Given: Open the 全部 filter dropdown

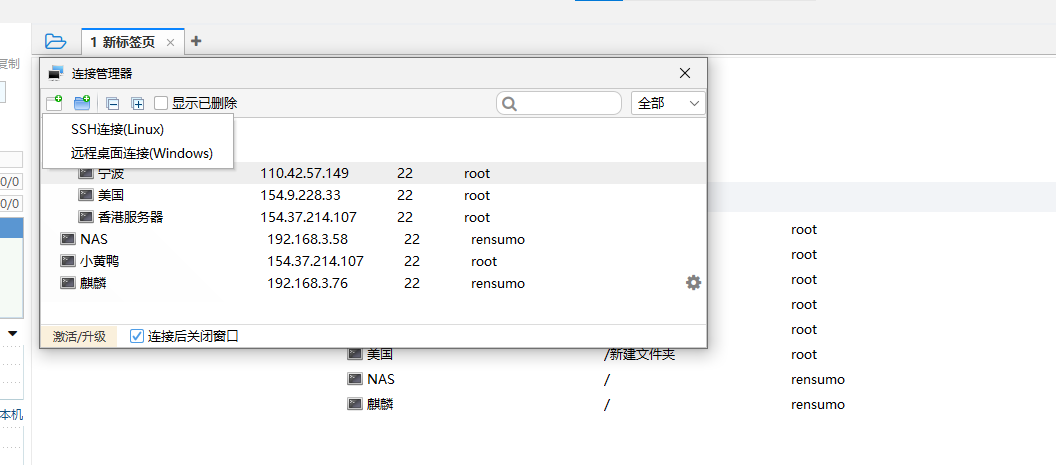Looking at the screenshot, I should [668, 103].
